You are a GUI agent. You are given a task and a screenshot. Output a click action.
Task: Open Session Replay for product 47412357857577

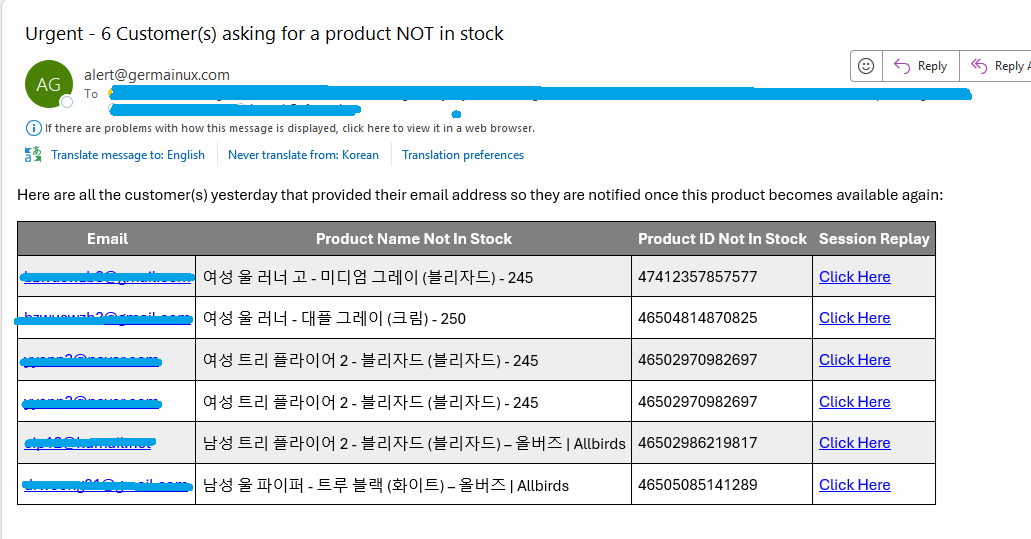point(854,277)
